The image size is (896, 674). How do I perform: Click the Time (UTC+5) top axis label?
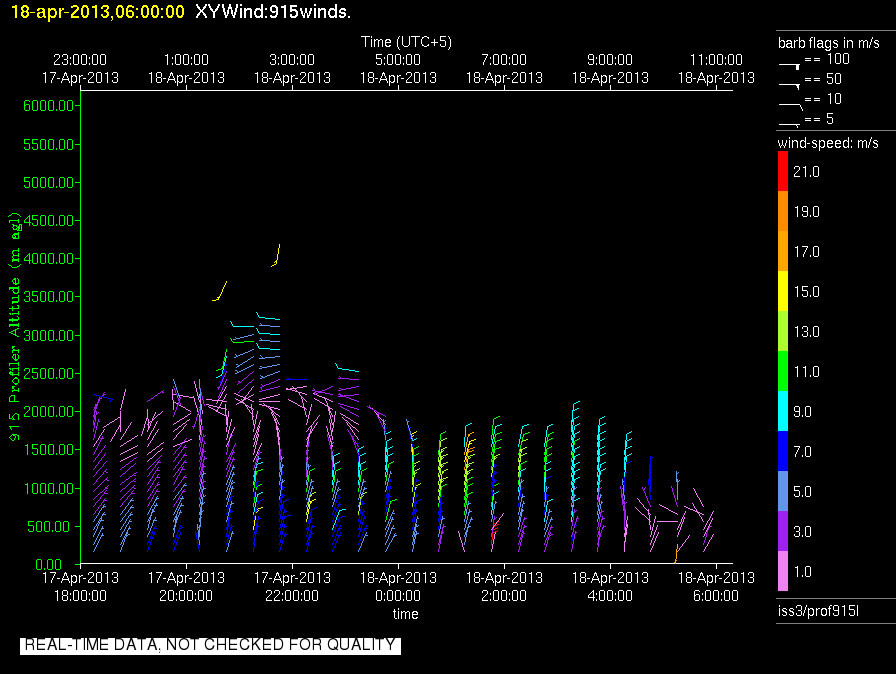(x=406, y=42)
